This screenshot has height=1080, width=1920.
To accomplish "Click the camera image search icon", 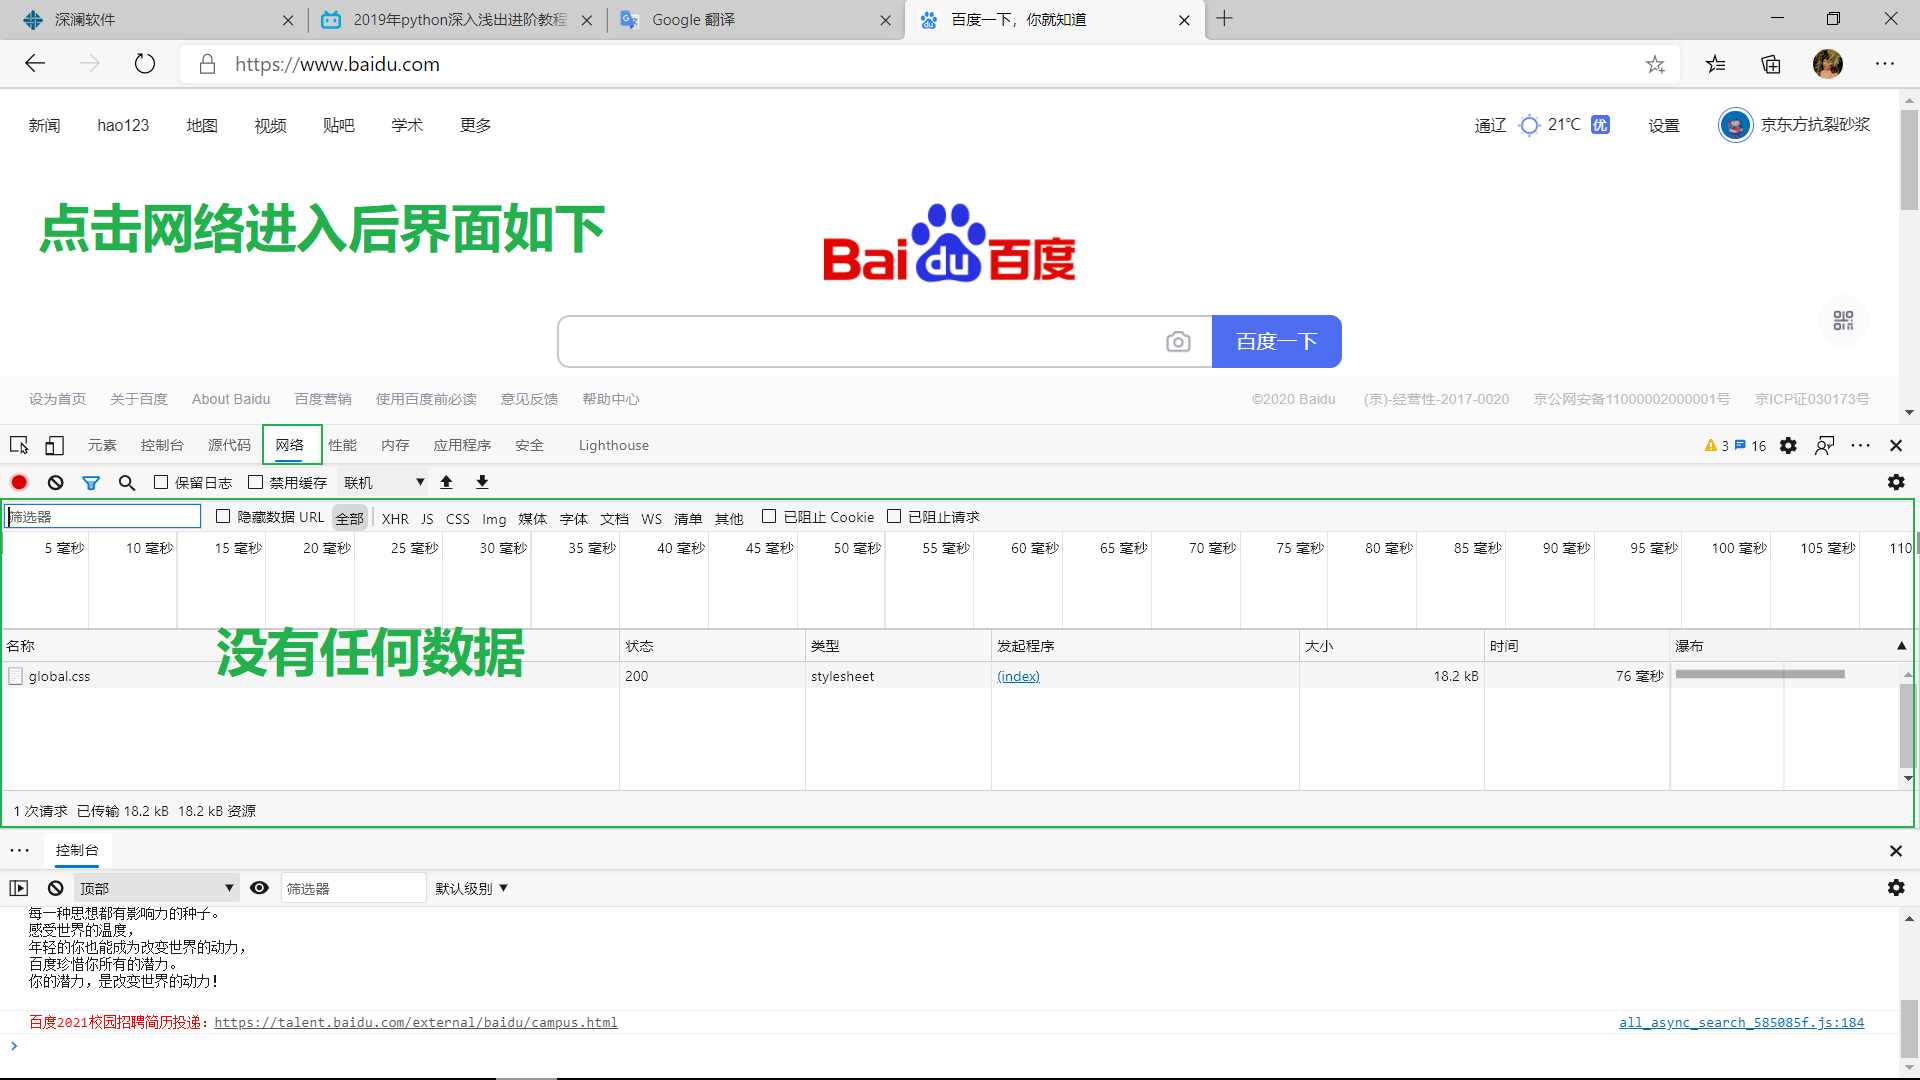I will 1178,342.
